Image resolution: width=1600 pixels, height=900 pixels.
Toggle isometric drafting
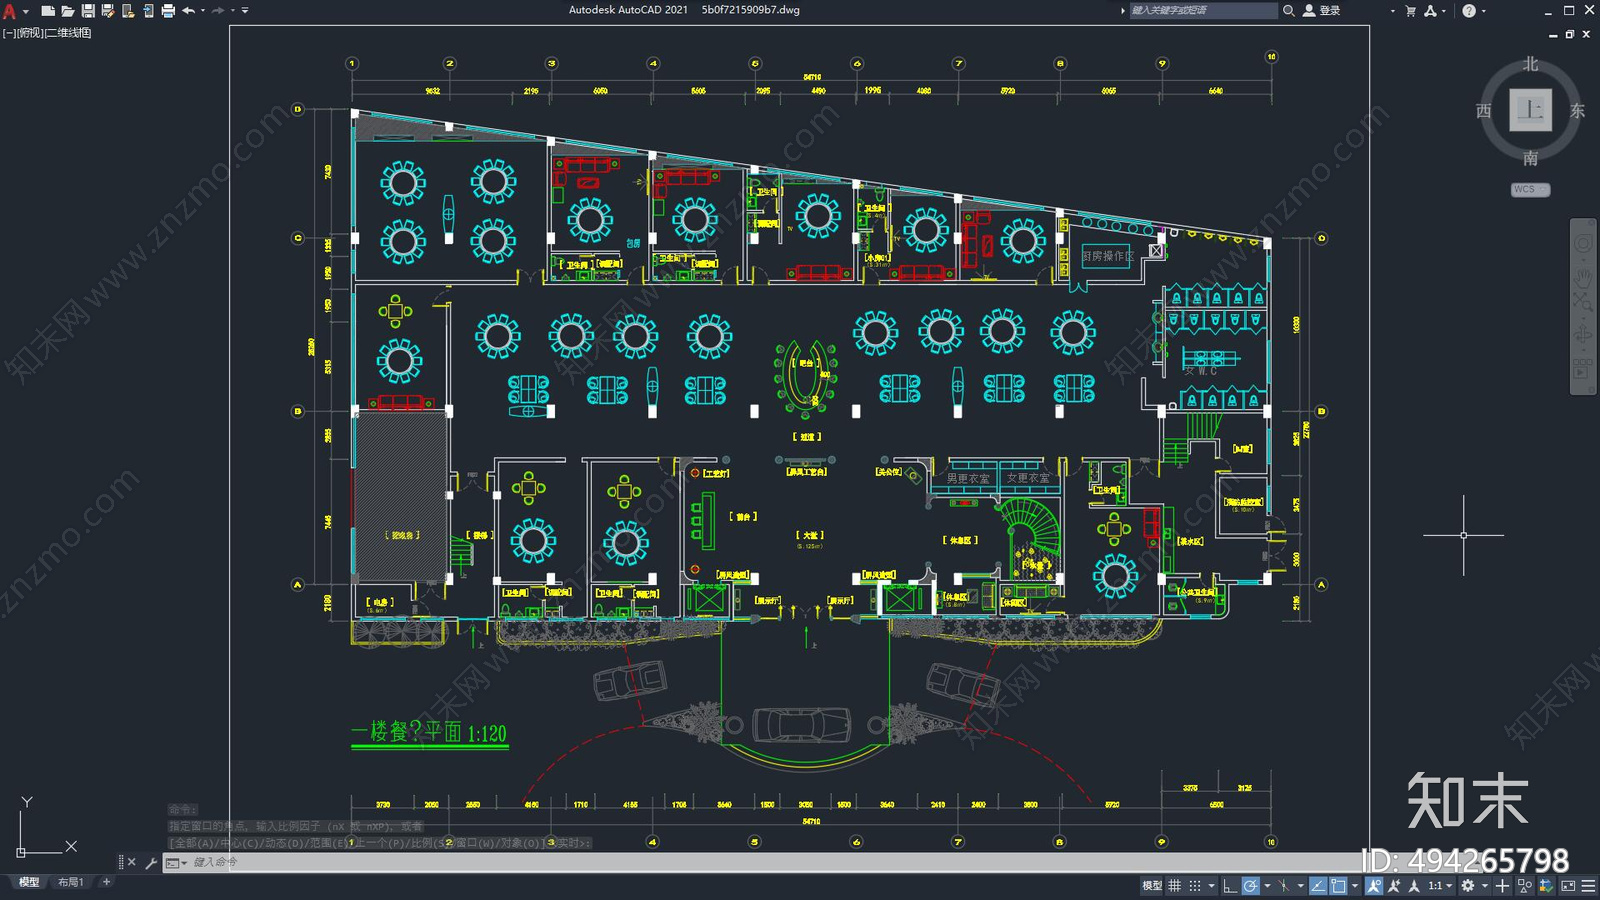[x=1284, y=886]
